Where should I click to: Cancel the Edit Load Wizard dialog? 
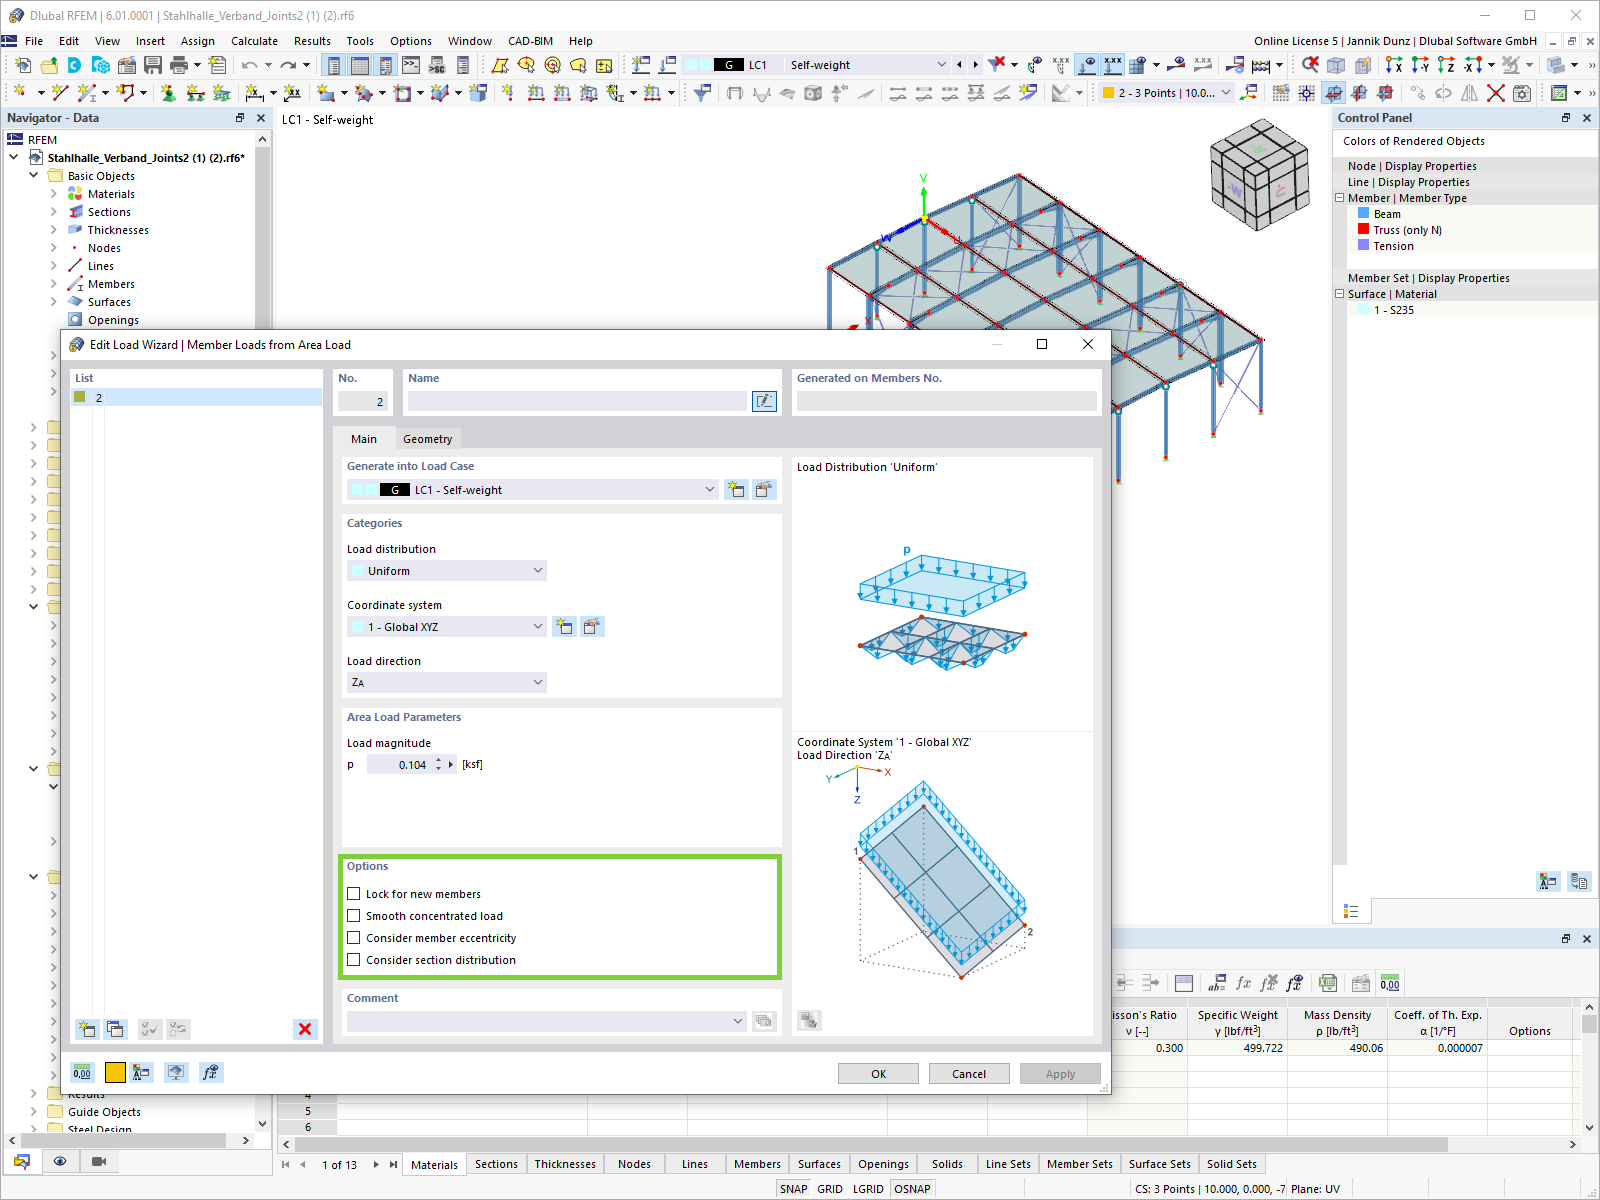click(968, 1073)
